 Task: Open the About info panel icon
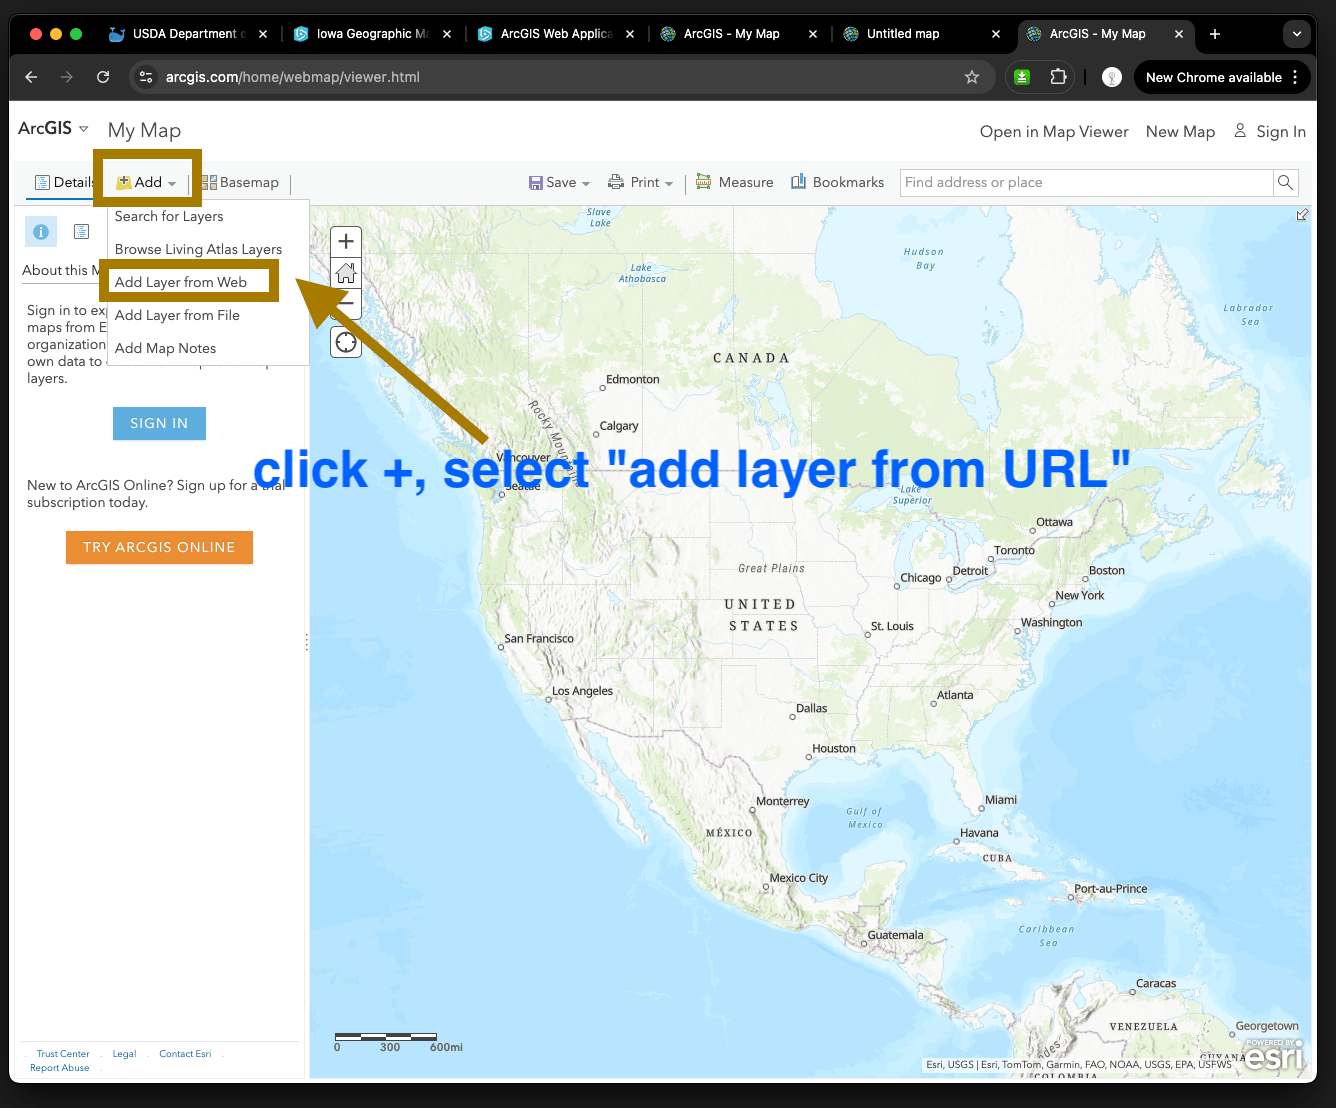(41, 231)
